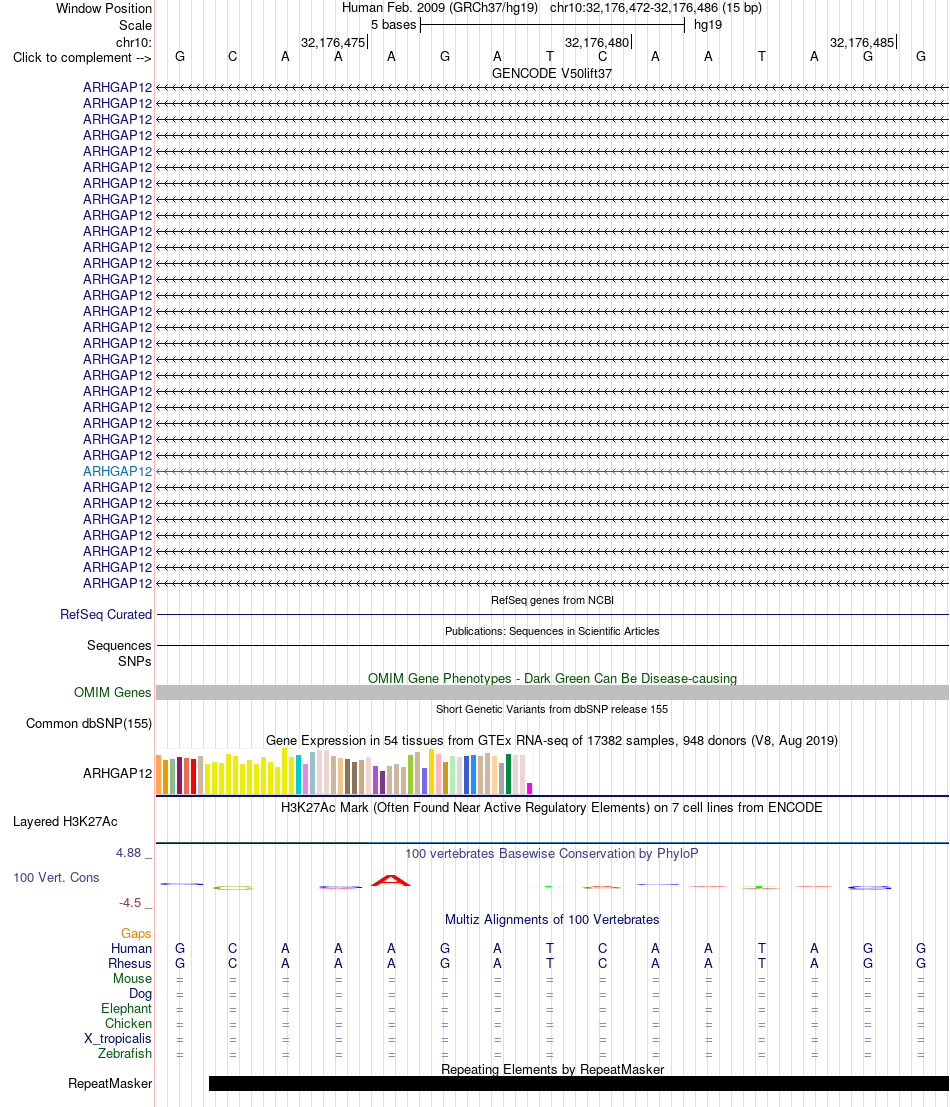Click the -4.5 PhyloP lower scale value
This screenshot has height=1107, width=950.
[130, 903]
